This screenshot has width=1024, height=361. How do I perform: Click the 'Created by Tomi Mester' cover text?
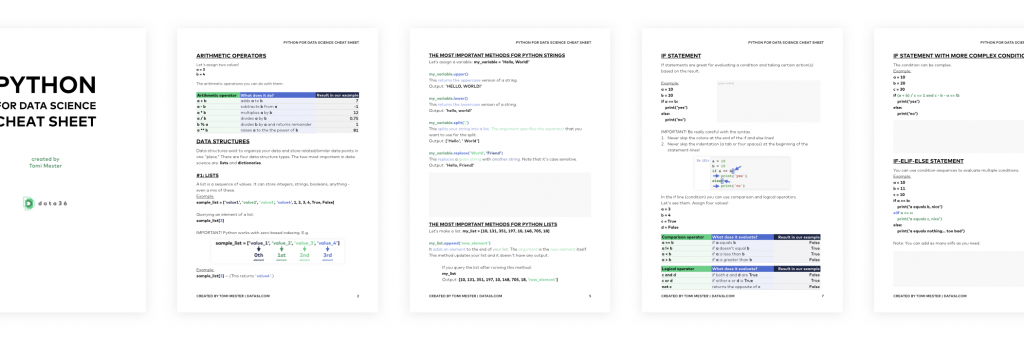pos(46,162)
